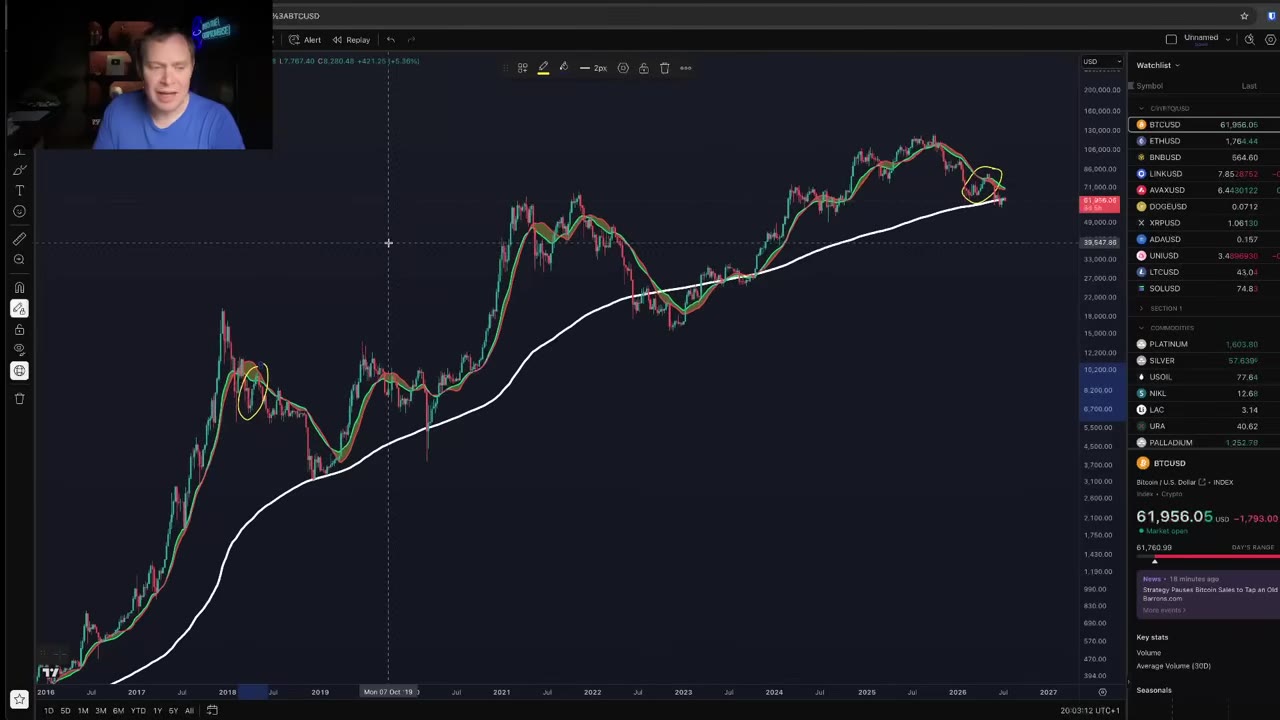Toggle the globe sync drawings button

point(19,371)
